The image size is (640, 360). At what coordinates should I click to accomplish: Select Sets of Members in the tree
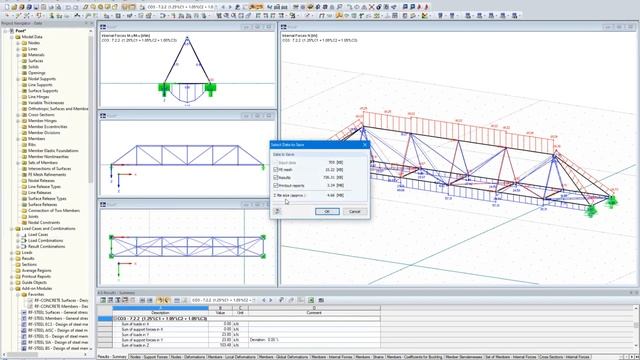[42, 162]
